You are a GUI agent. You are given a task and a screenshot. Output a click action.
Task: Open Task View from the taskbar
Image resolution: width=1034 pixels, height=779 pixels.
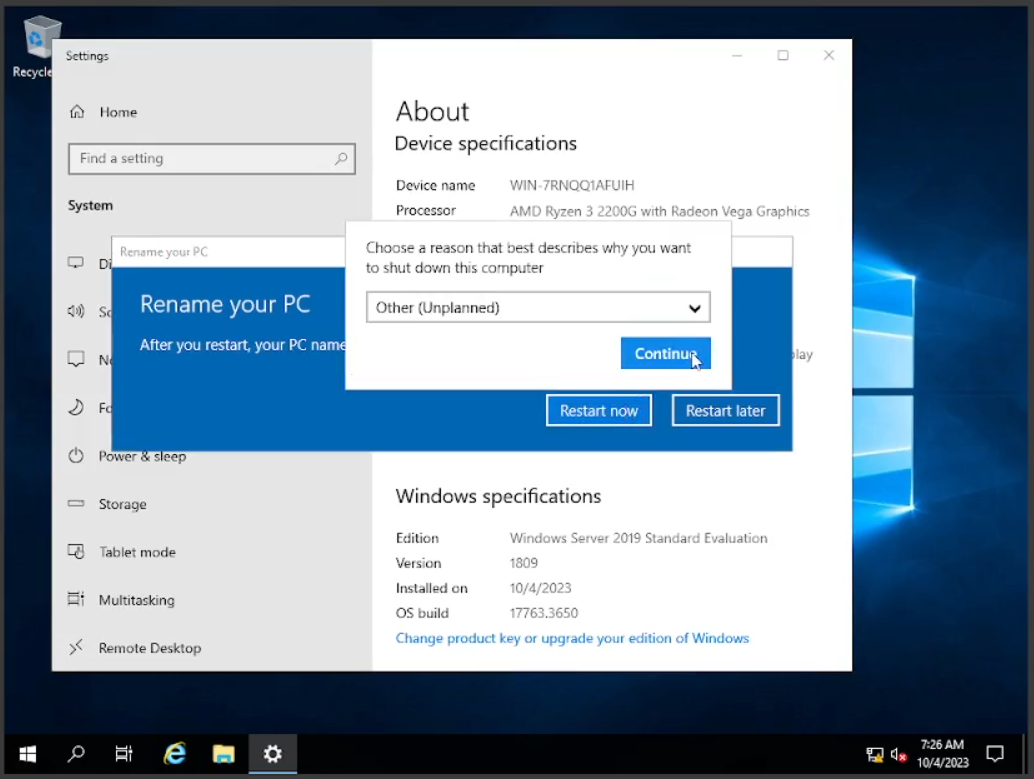[x=124, y=753]
